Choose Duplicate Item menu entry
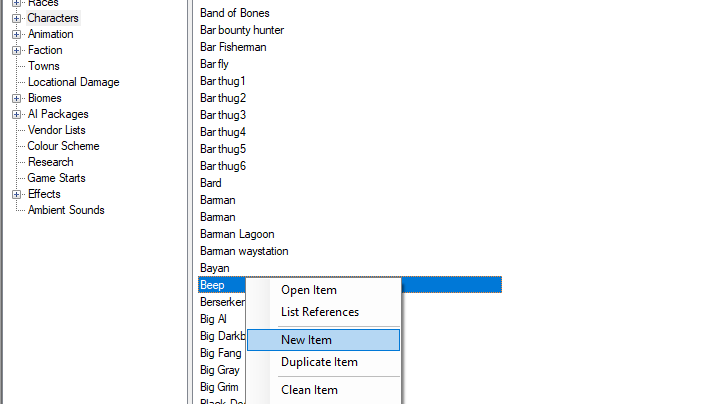The width and height of the screenshot is (705, 404). [319, 362]
